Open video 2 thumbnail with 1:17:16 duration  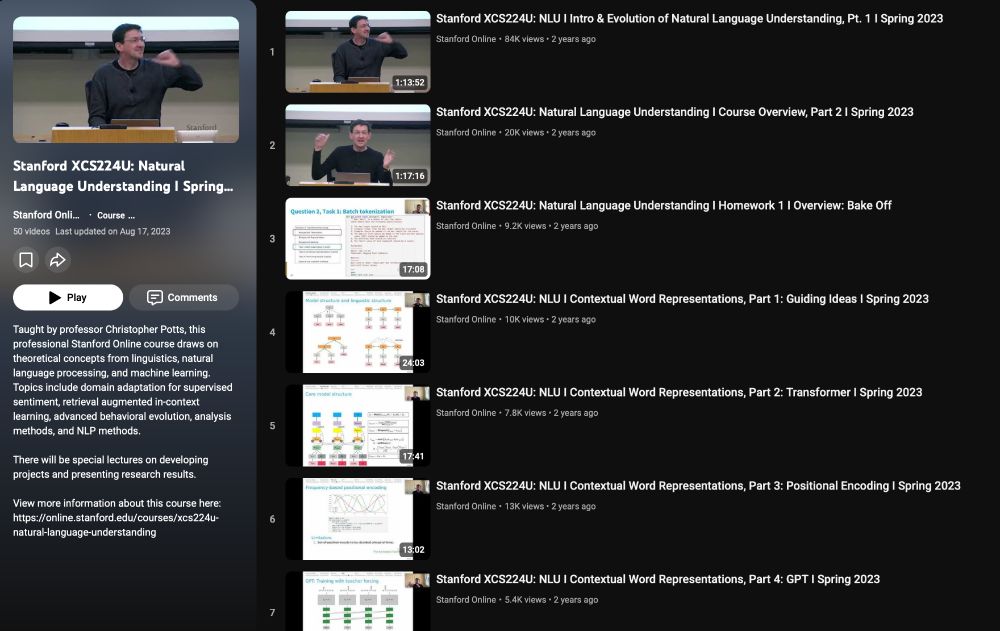tap(358, 145)
